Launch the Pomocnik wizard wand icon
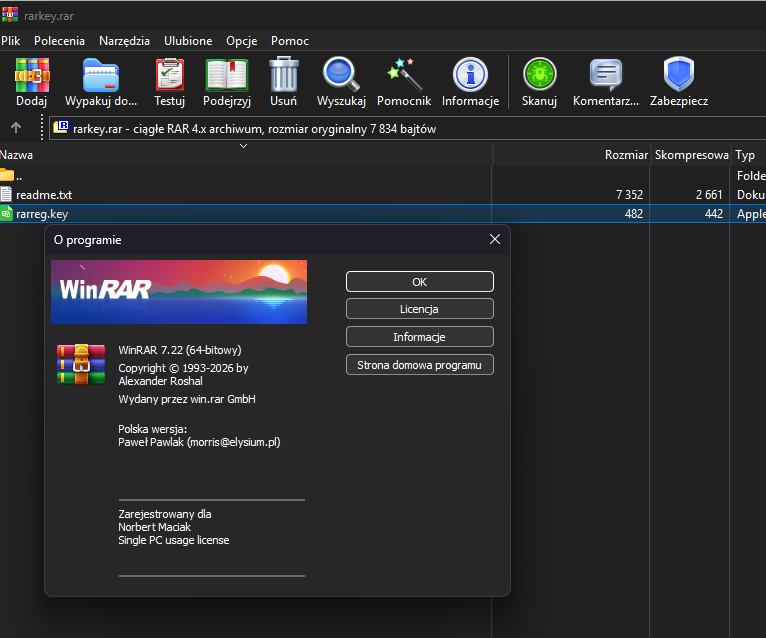766x638 pixels. (x=404, y=75)
